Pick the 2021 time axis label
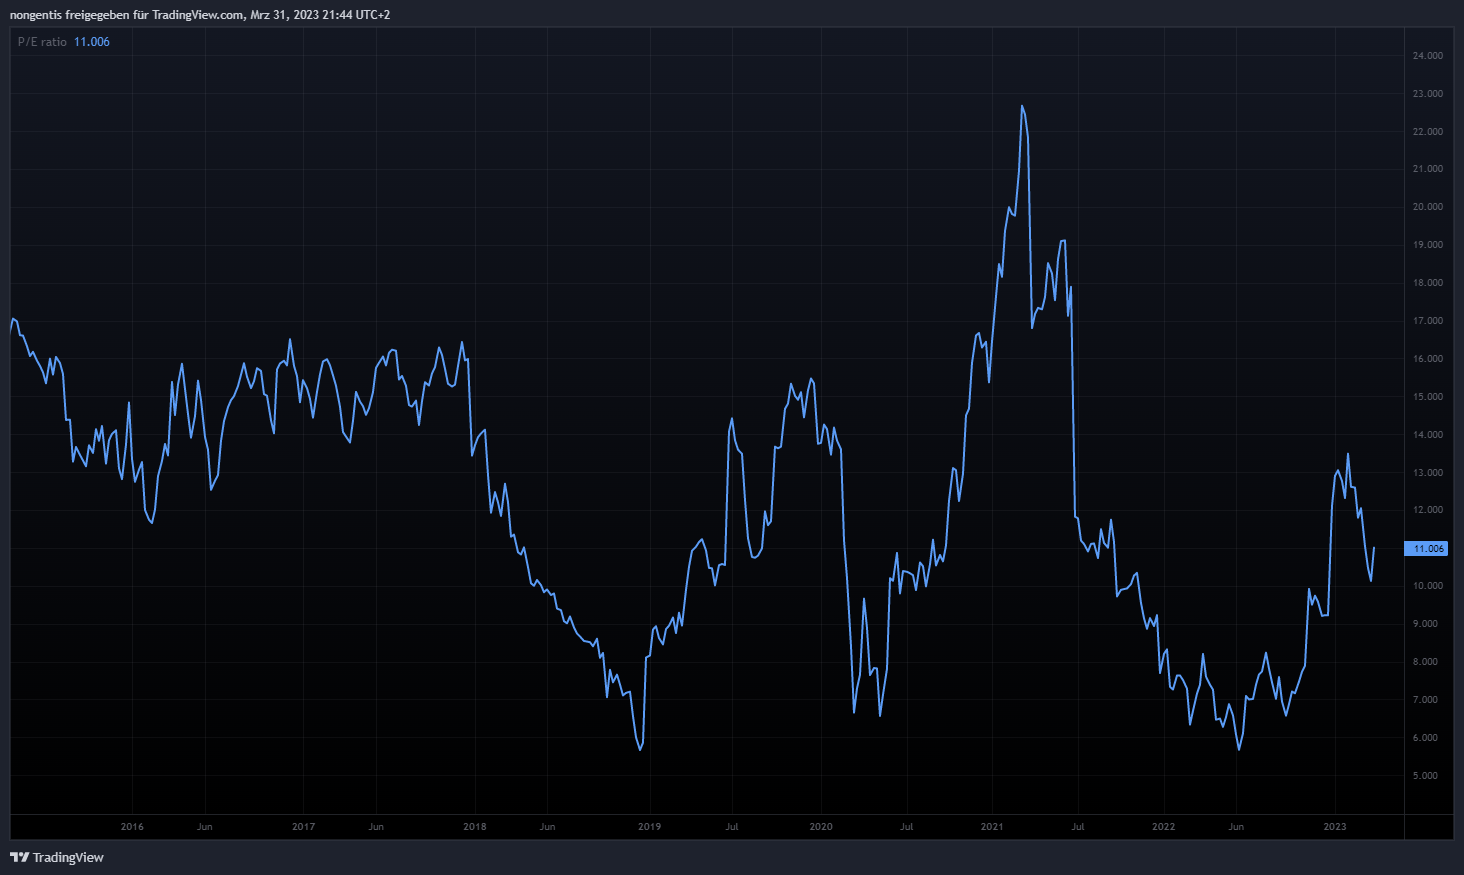This screenshot has height=875, width=1464. [992, 827]
